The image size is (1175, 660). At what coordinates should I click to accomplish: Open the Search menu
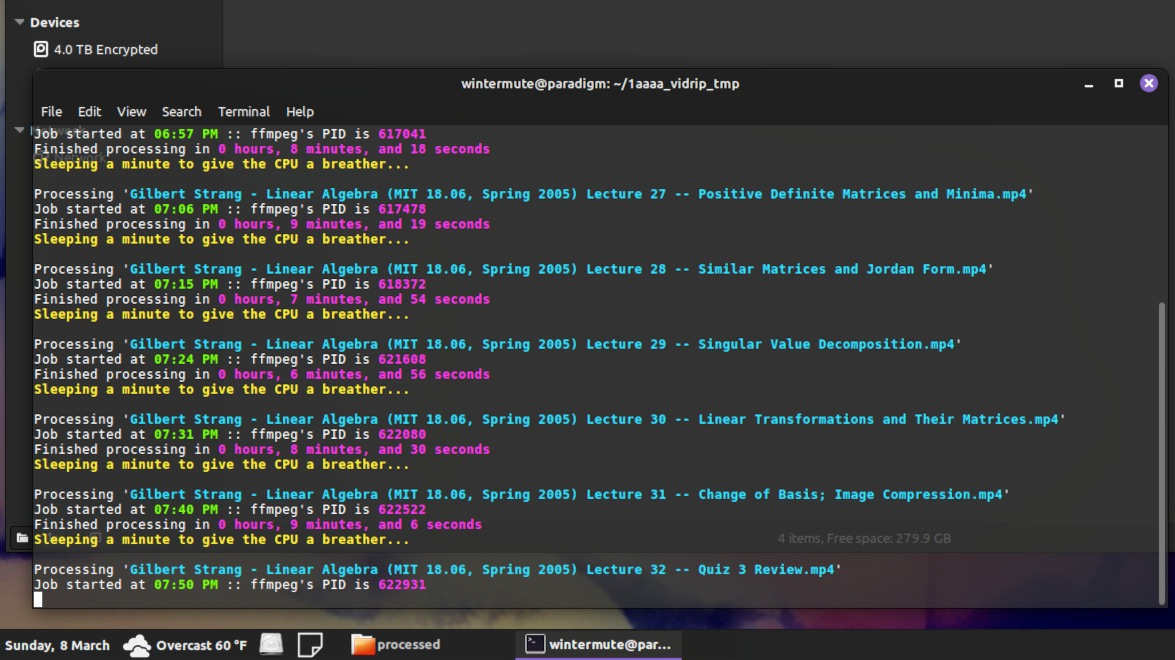181,112
